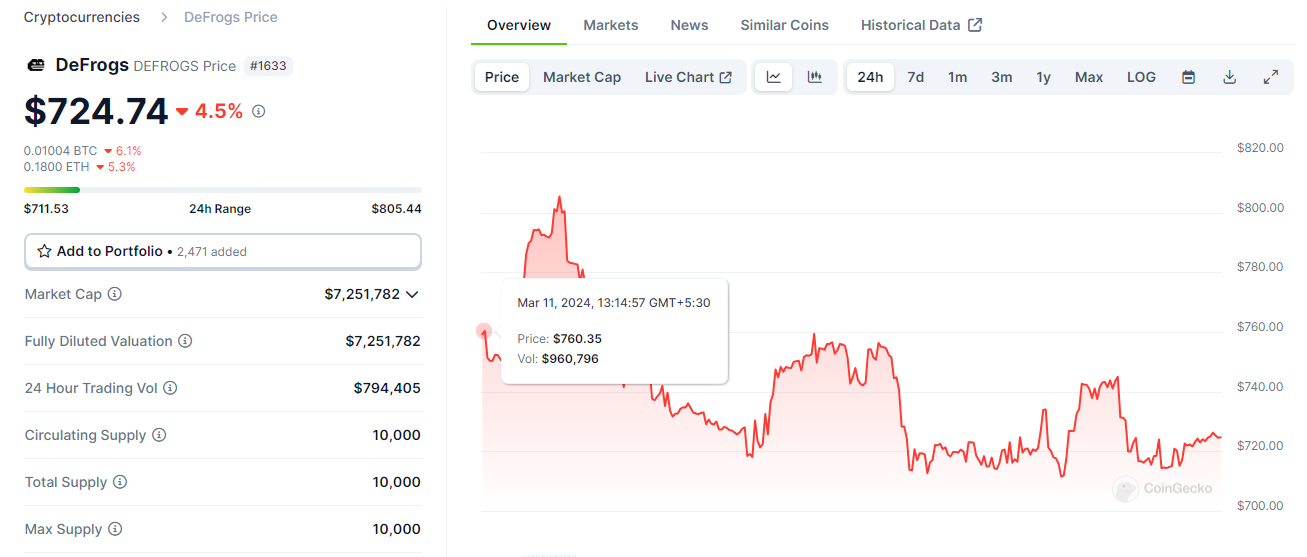This screenshot has height=557, width=1307.
Task: Click the $800.00 y-axis label
Action: (x=1260, y=207)
